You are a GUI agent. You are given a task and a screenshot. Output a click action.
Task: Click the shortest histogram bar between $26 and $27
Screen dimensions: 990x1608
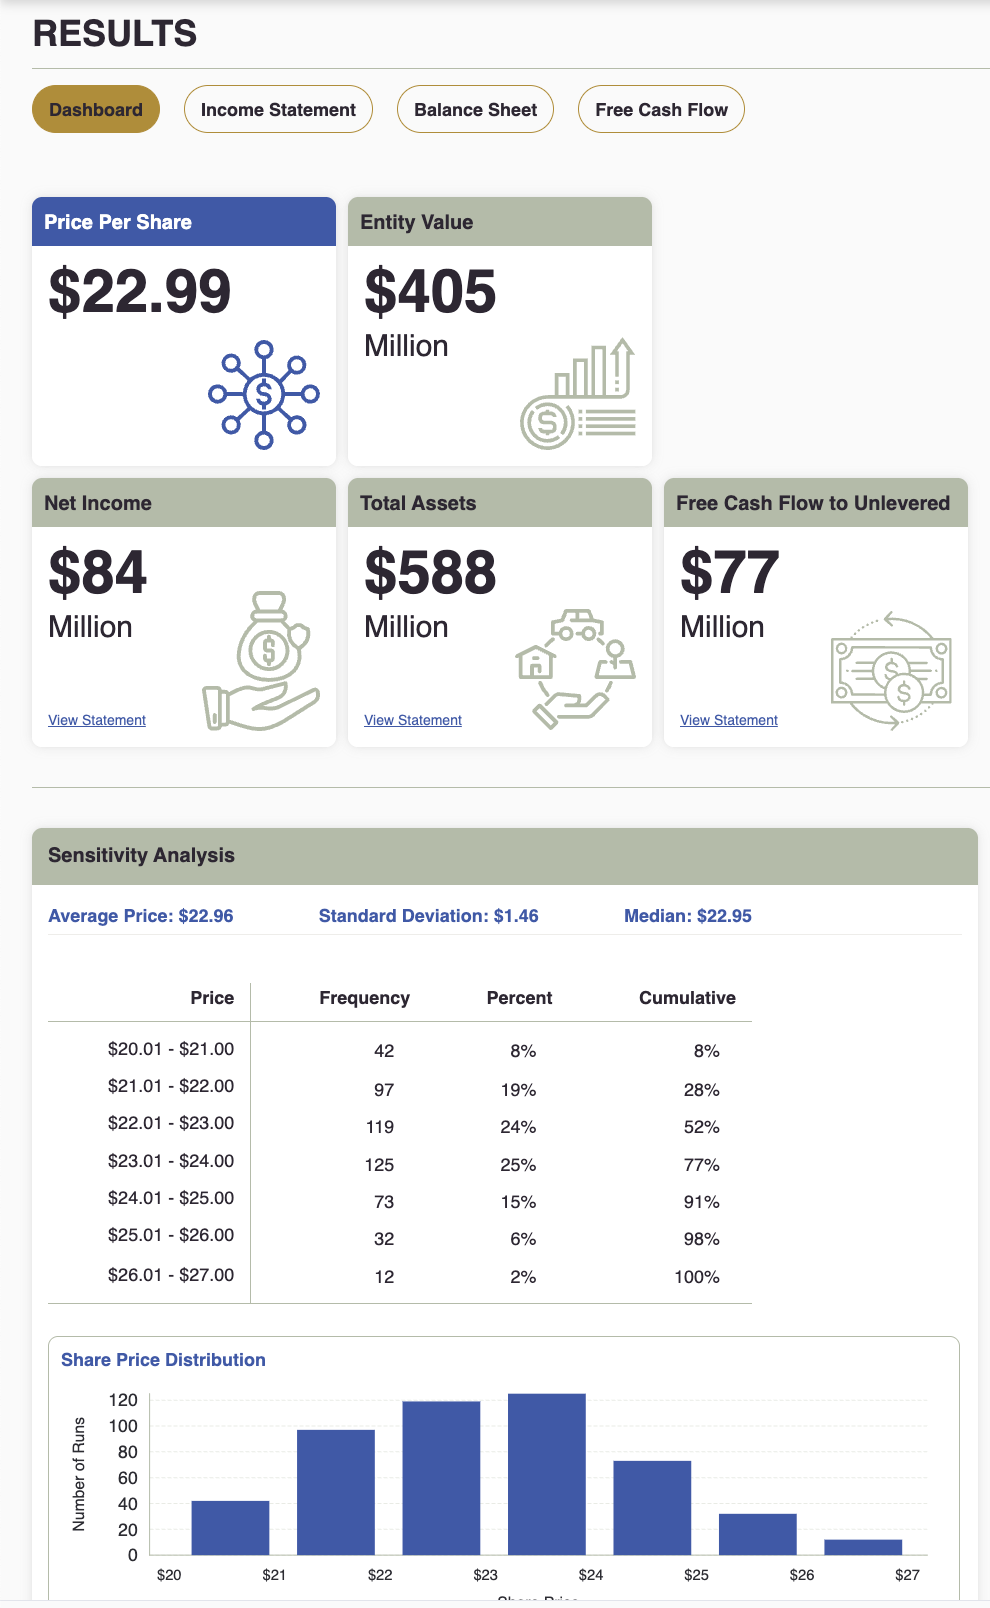(863, 1547)
